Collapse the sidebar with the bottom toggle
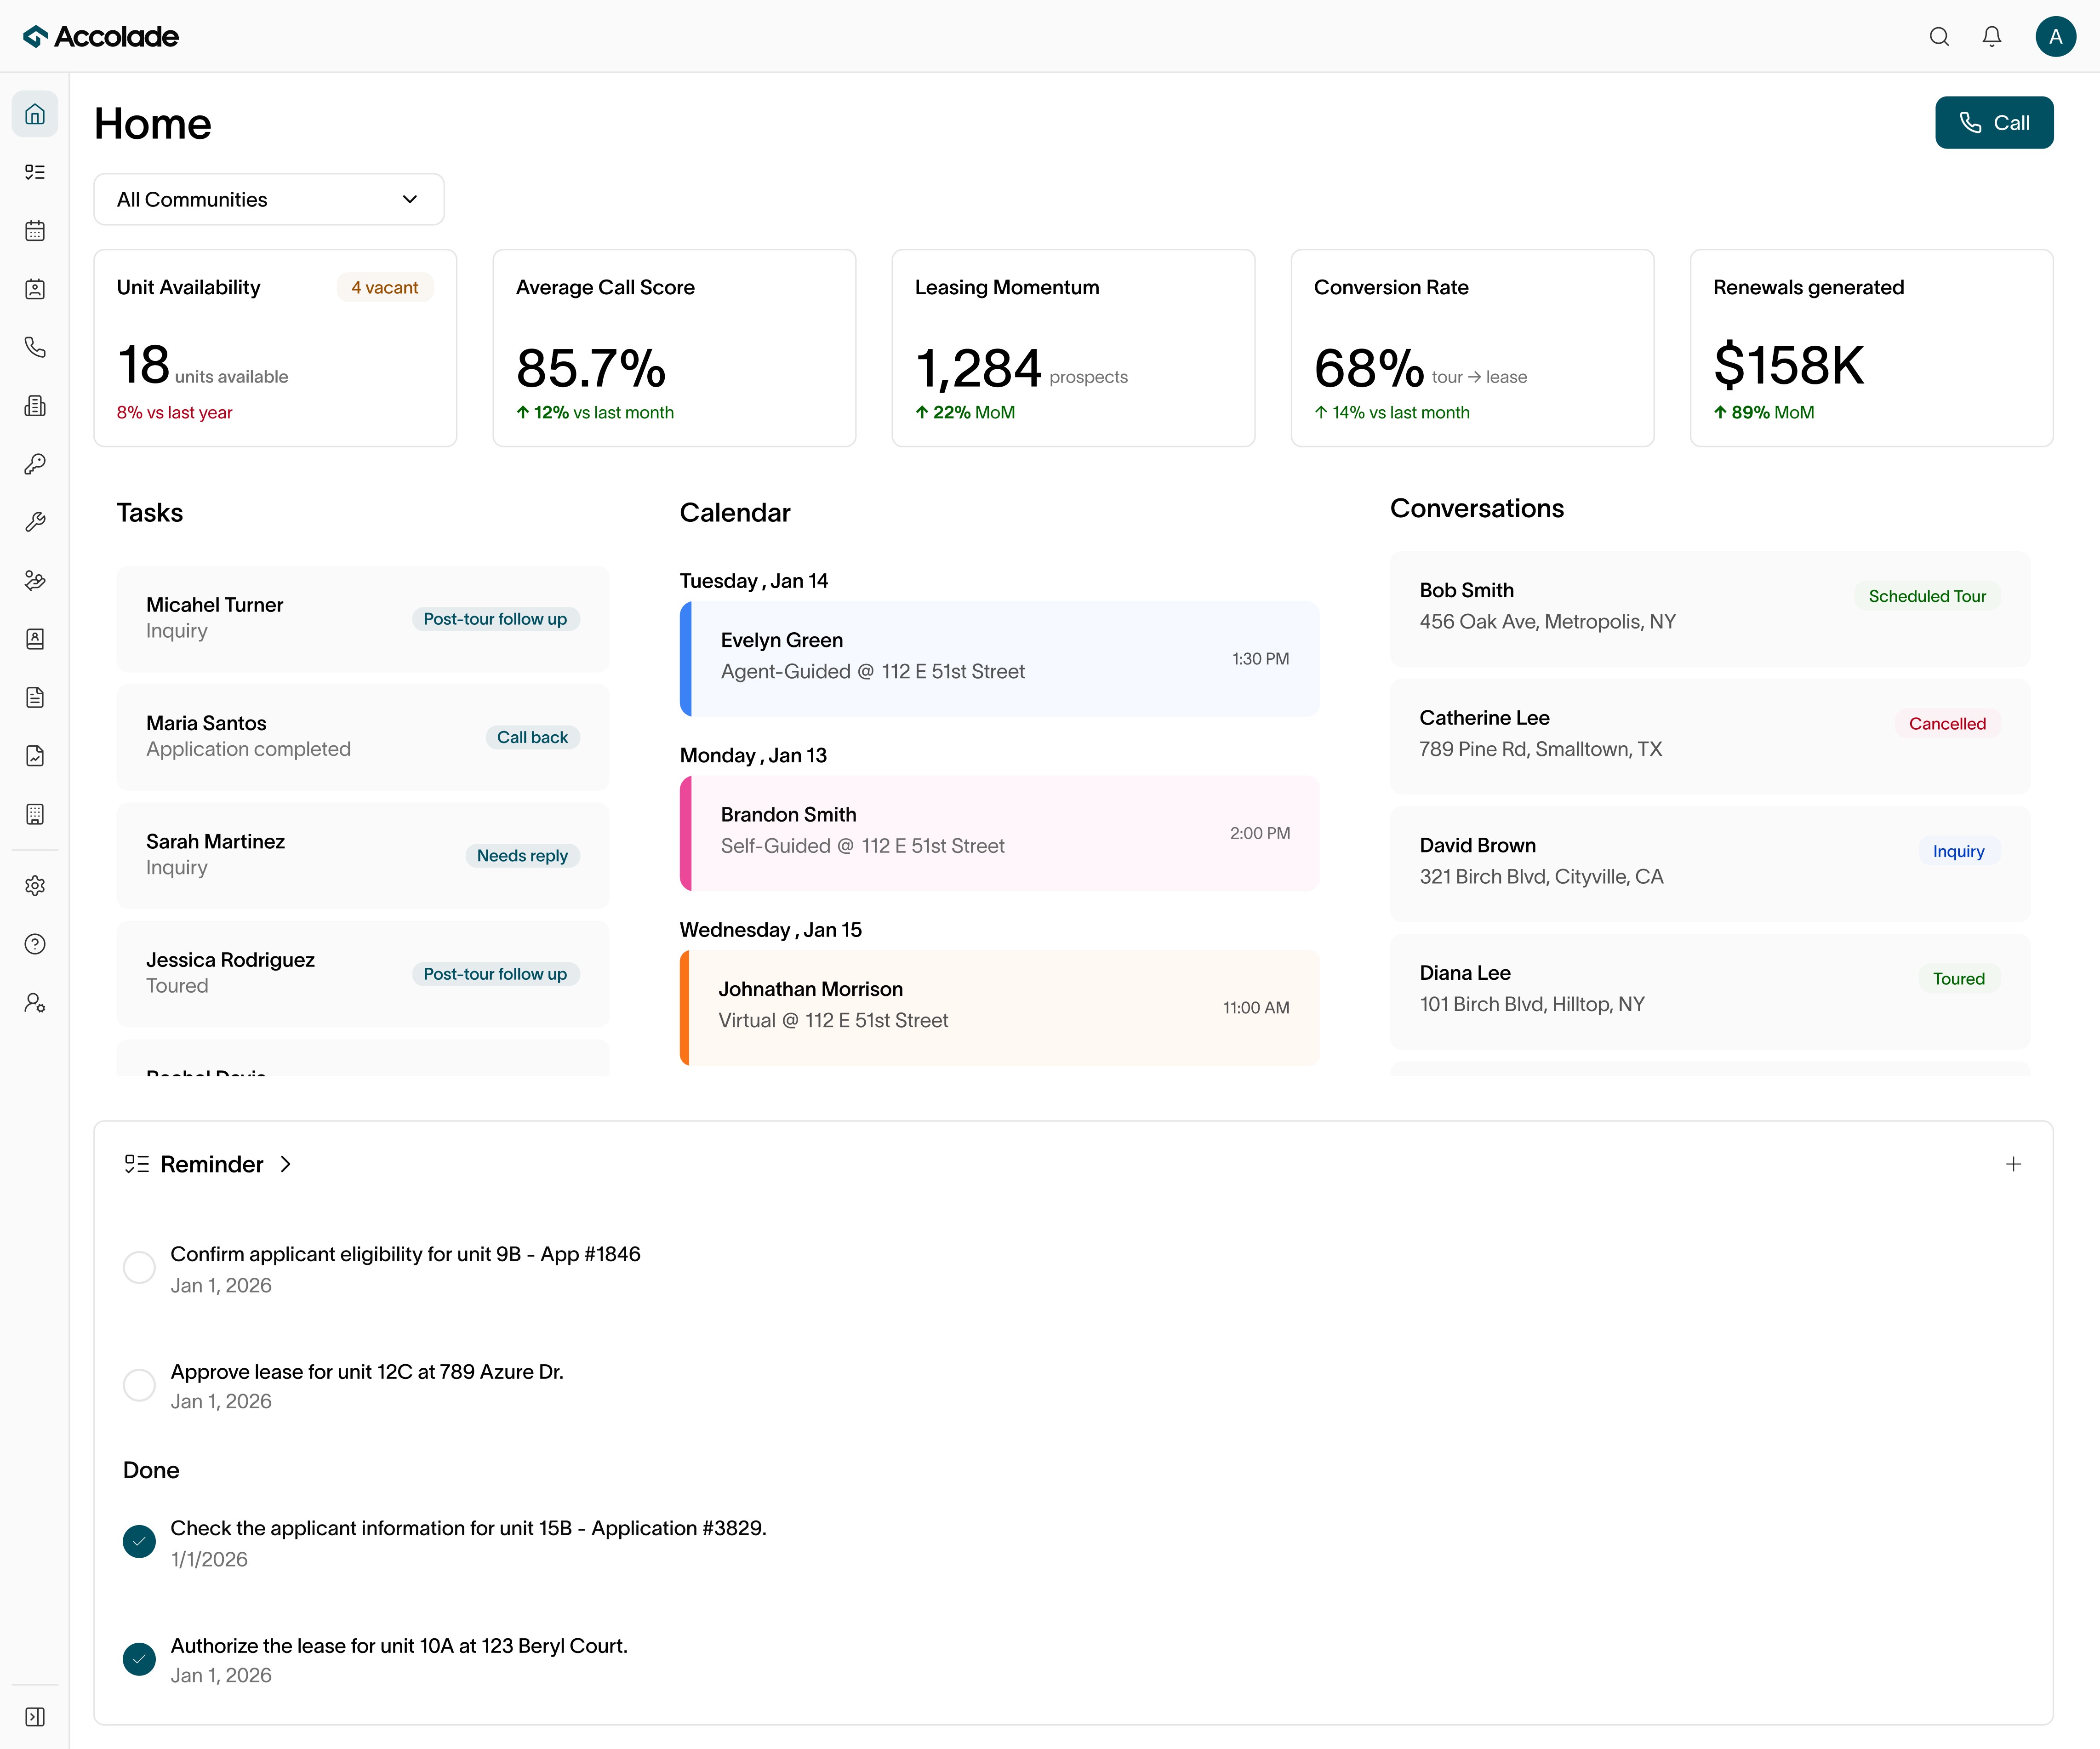The width and height of the screenshot is (2100, 1749). pyautogui.click(x=35, y=1716)
